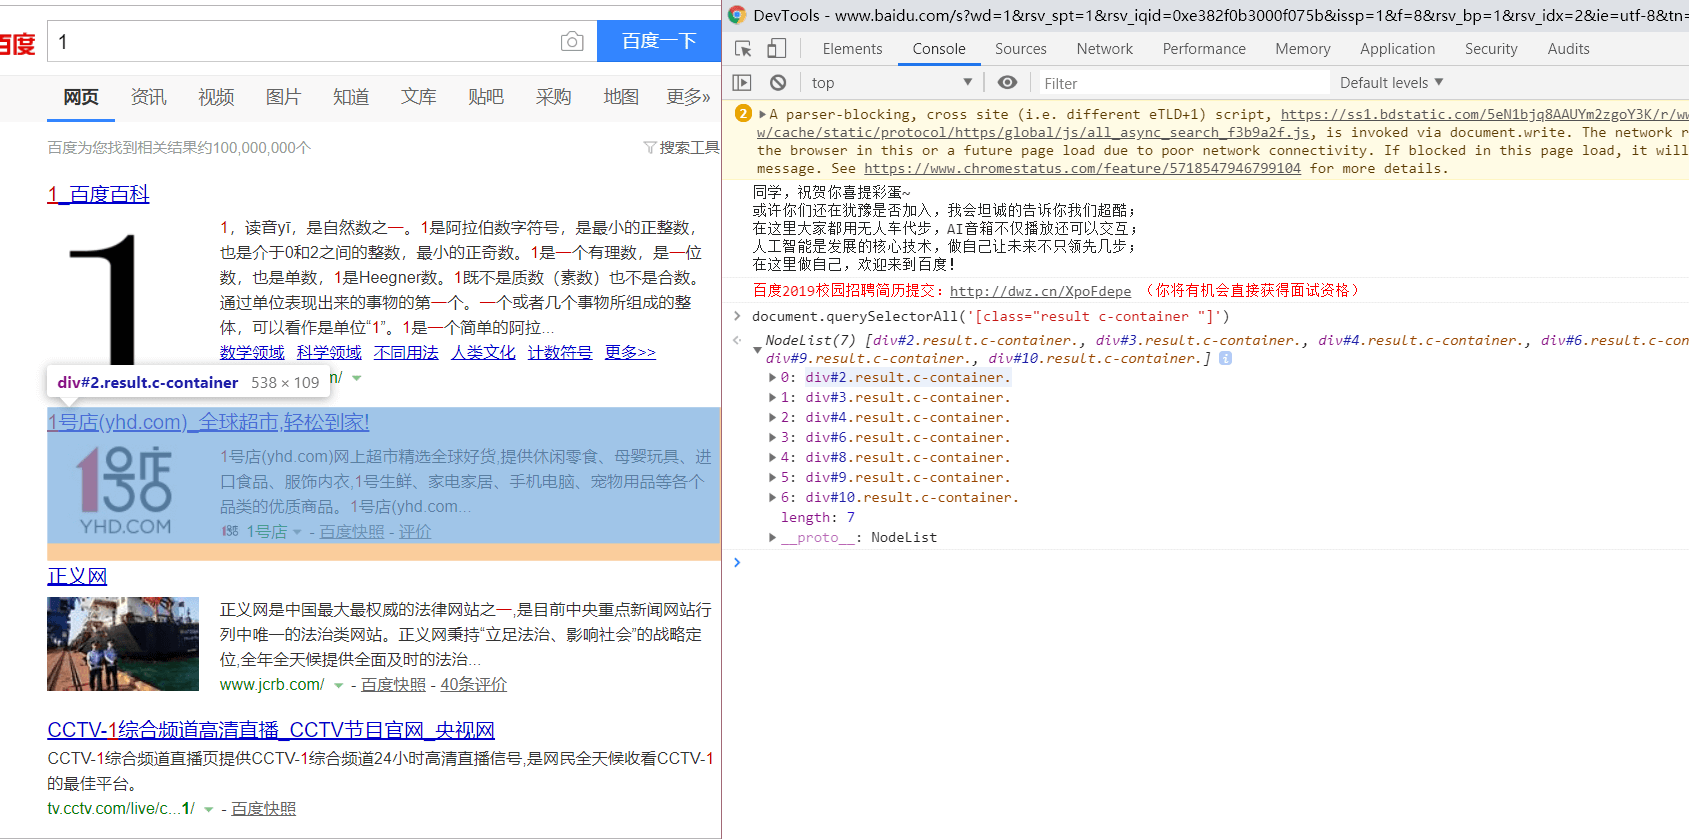The height and width of the screenshot is (839, 1689).
Task: Open the "Default levels" log level dropdown
Action: click(x=1391, y=82)
